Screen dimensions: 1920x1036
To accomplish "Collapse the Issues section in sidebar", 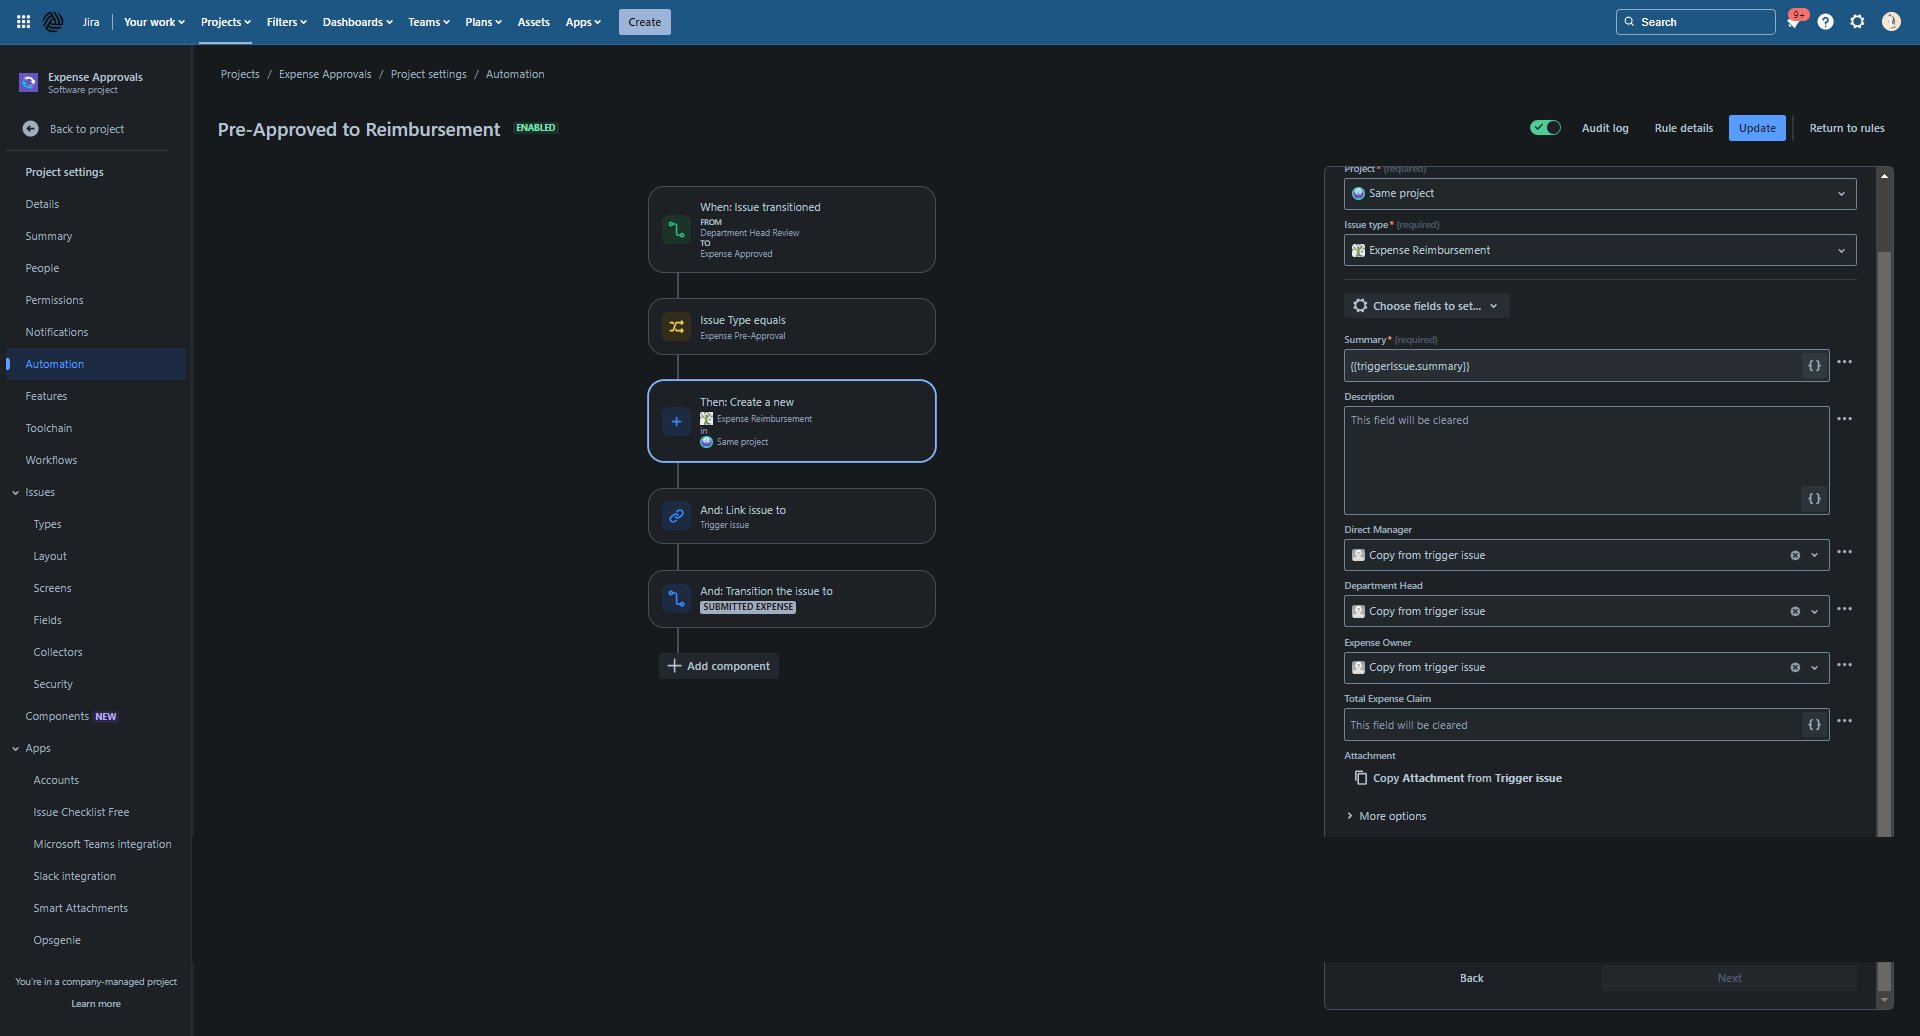I will coord(16,493).
